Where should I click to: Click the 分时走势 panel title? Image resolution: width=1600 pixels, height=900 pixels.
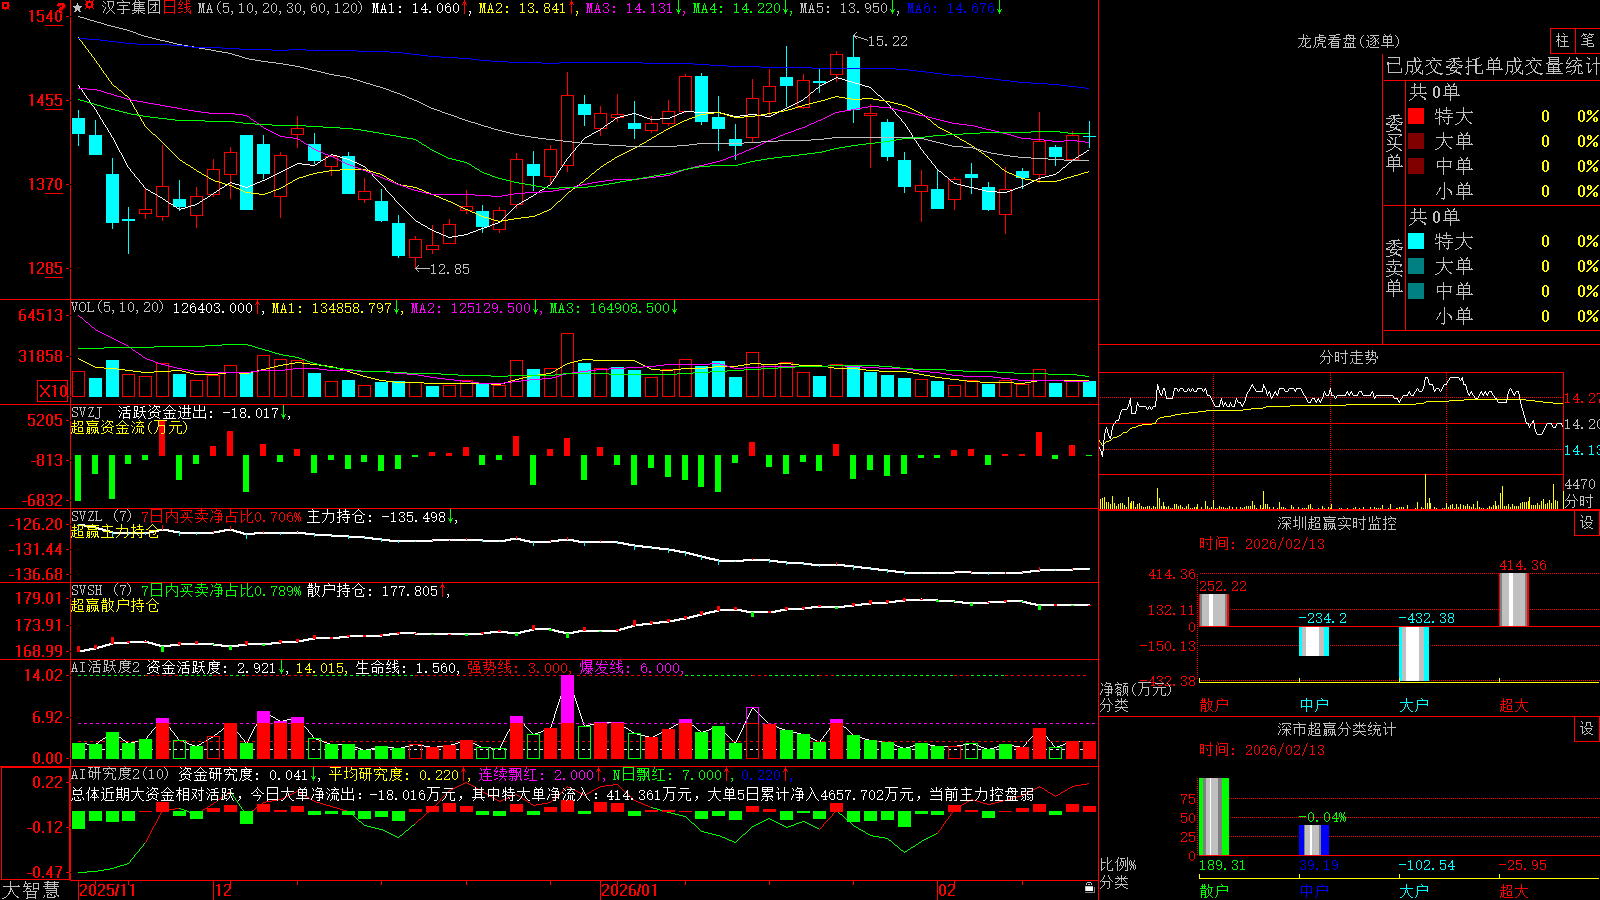coord(1348,357)
